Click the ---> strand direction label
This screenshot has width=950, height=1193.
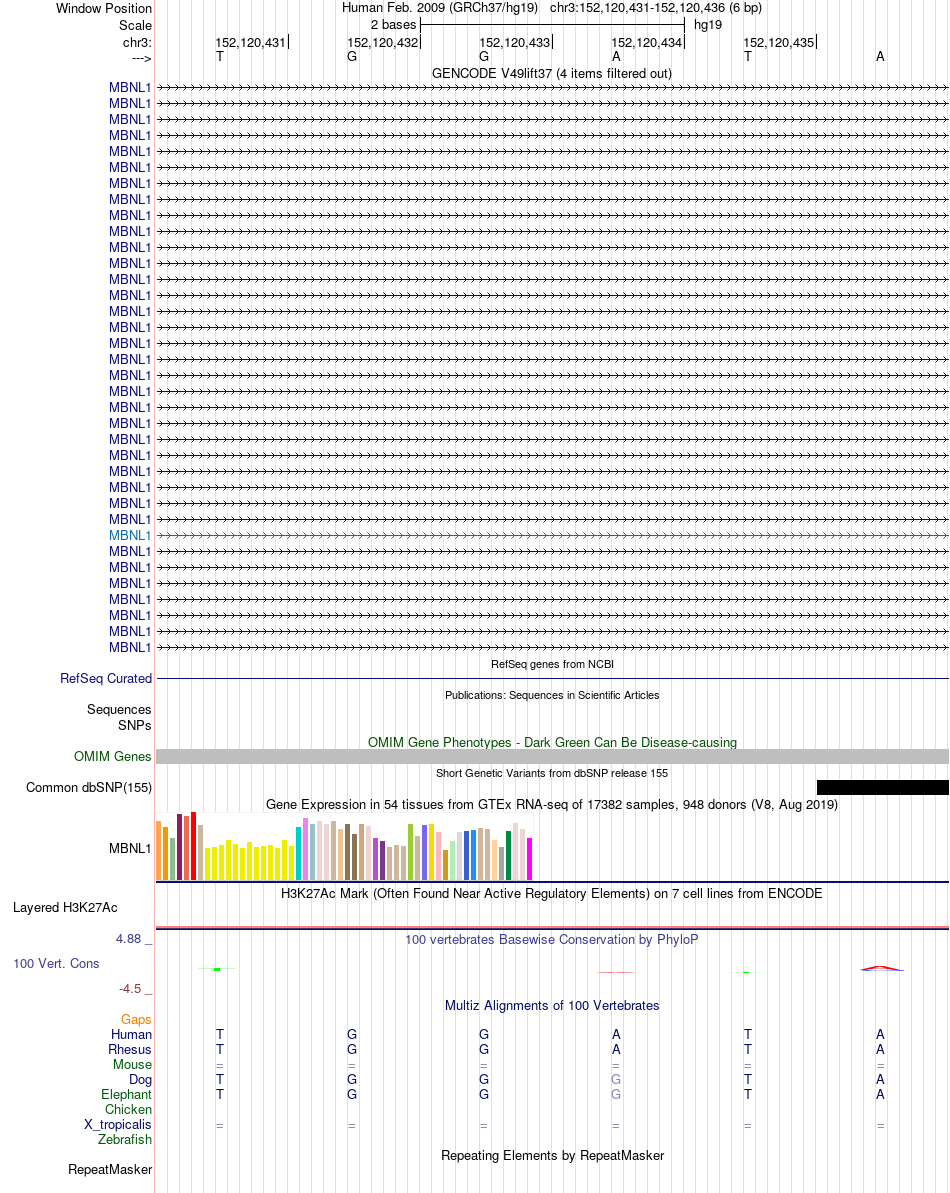(x=141, y=59)
